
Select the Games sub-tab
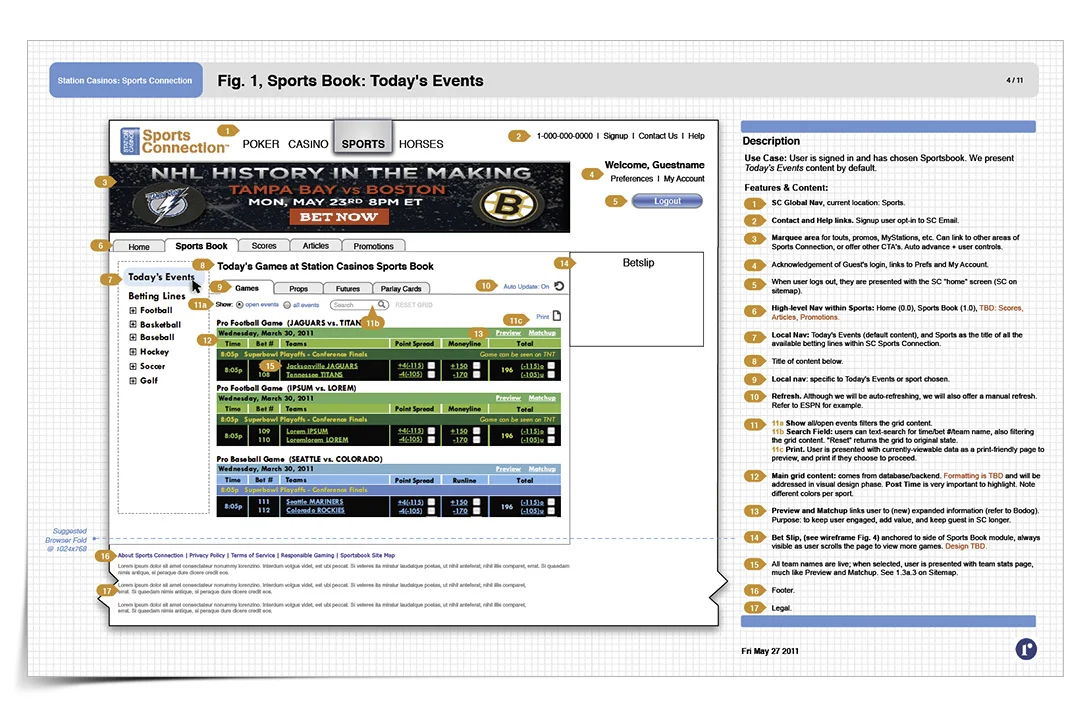[246, 288]
